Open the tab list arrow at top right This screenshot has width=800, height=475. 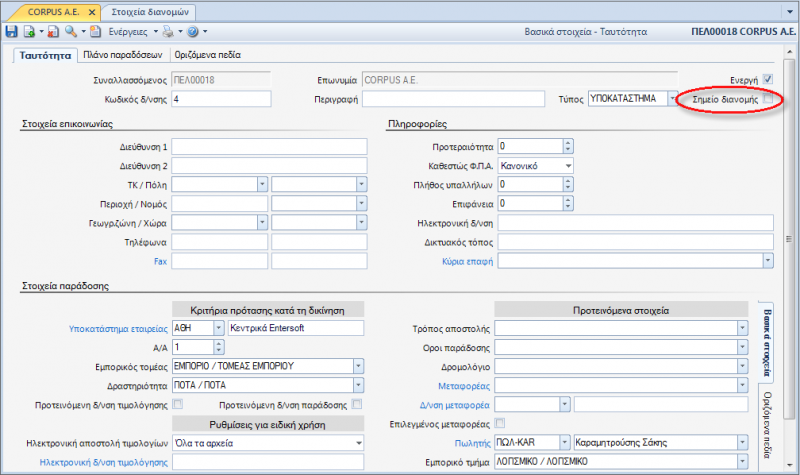[x=790, y=12]
